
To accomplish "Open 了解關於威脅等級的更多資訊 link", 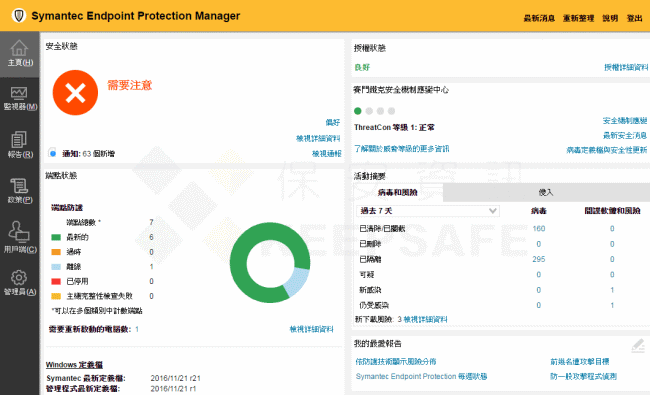I will click(x=401, y=148).
